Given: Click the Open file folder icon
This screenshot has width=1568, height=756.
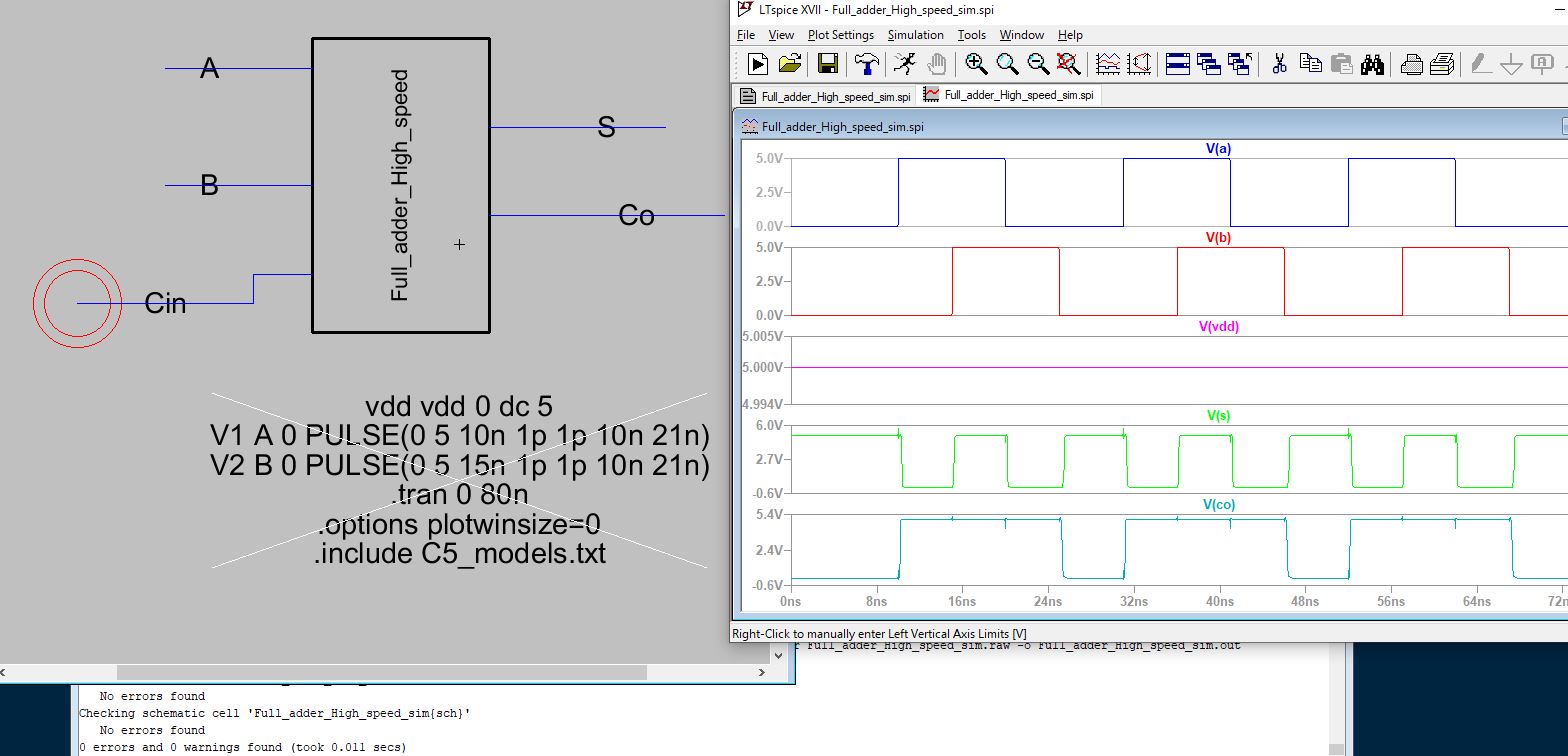Looking at the screenshot, I should [790, 64].
